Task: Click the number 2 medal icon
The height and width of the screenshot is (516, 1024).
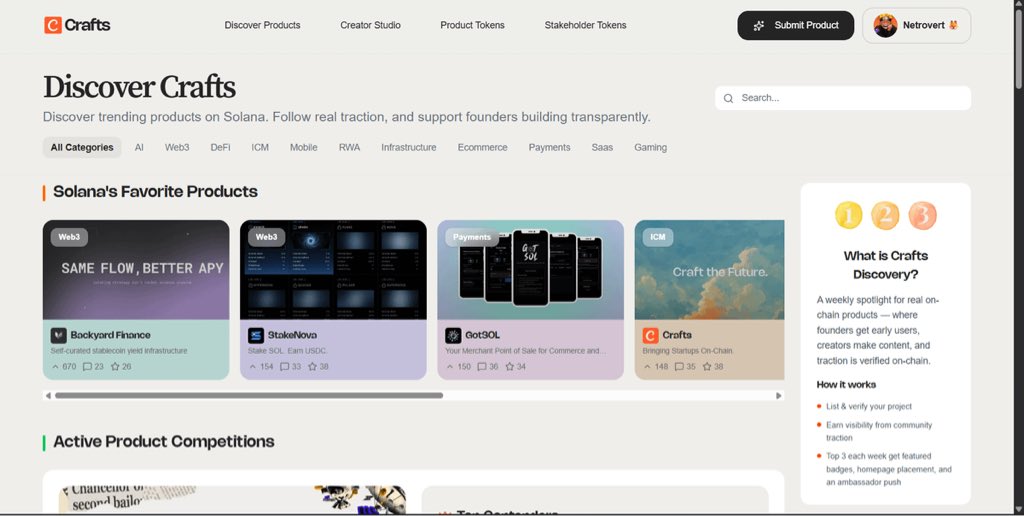Action: click(885, 216)
